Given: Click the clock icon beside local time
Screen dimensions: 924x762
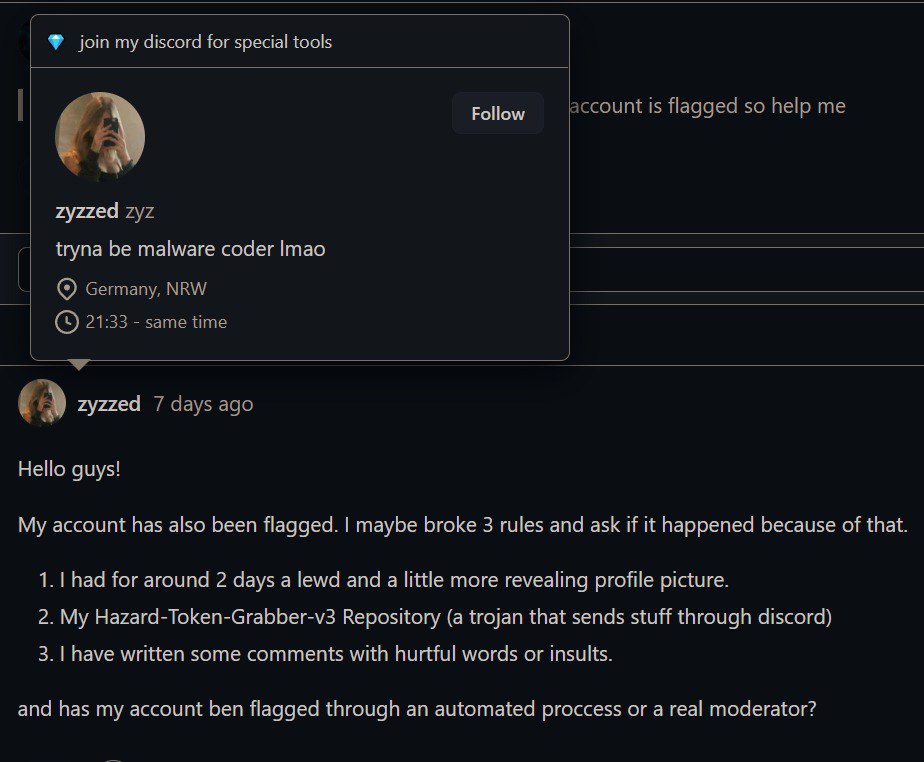Looking at the screenshot, I should point(67,322).
